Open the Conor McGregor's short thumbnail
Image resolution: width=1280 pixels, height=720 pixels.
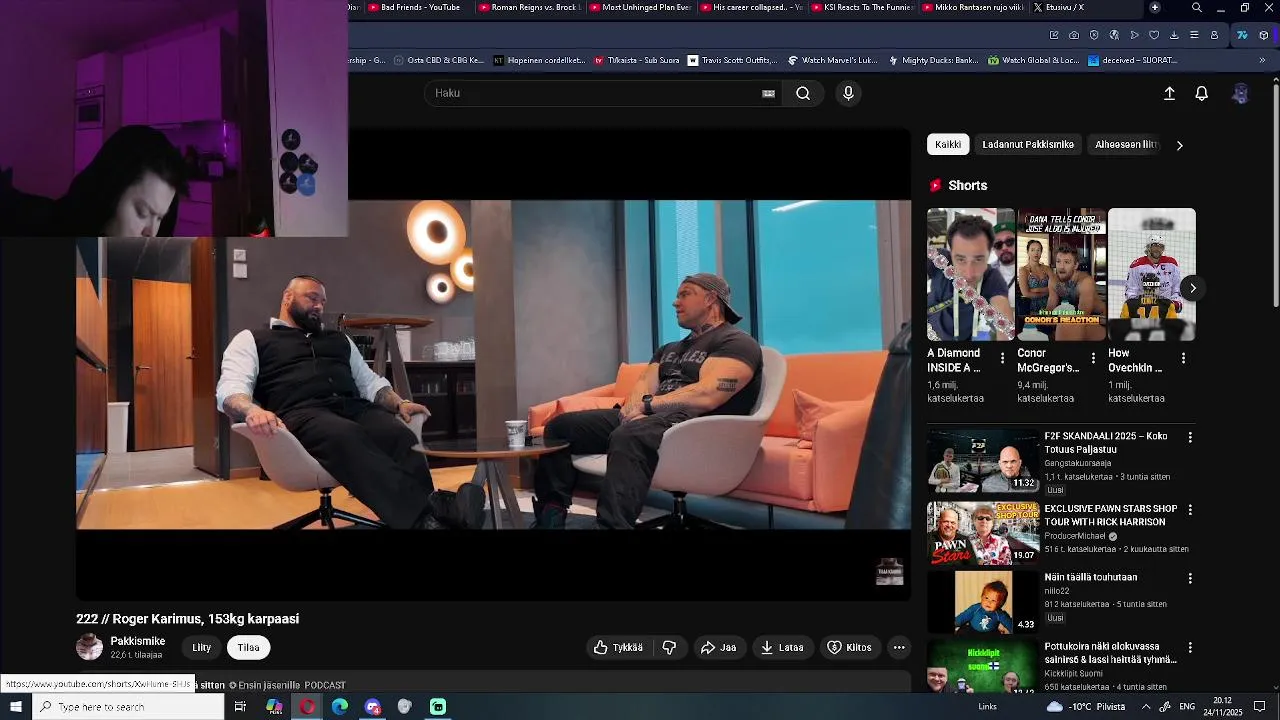pos(1061,274)
